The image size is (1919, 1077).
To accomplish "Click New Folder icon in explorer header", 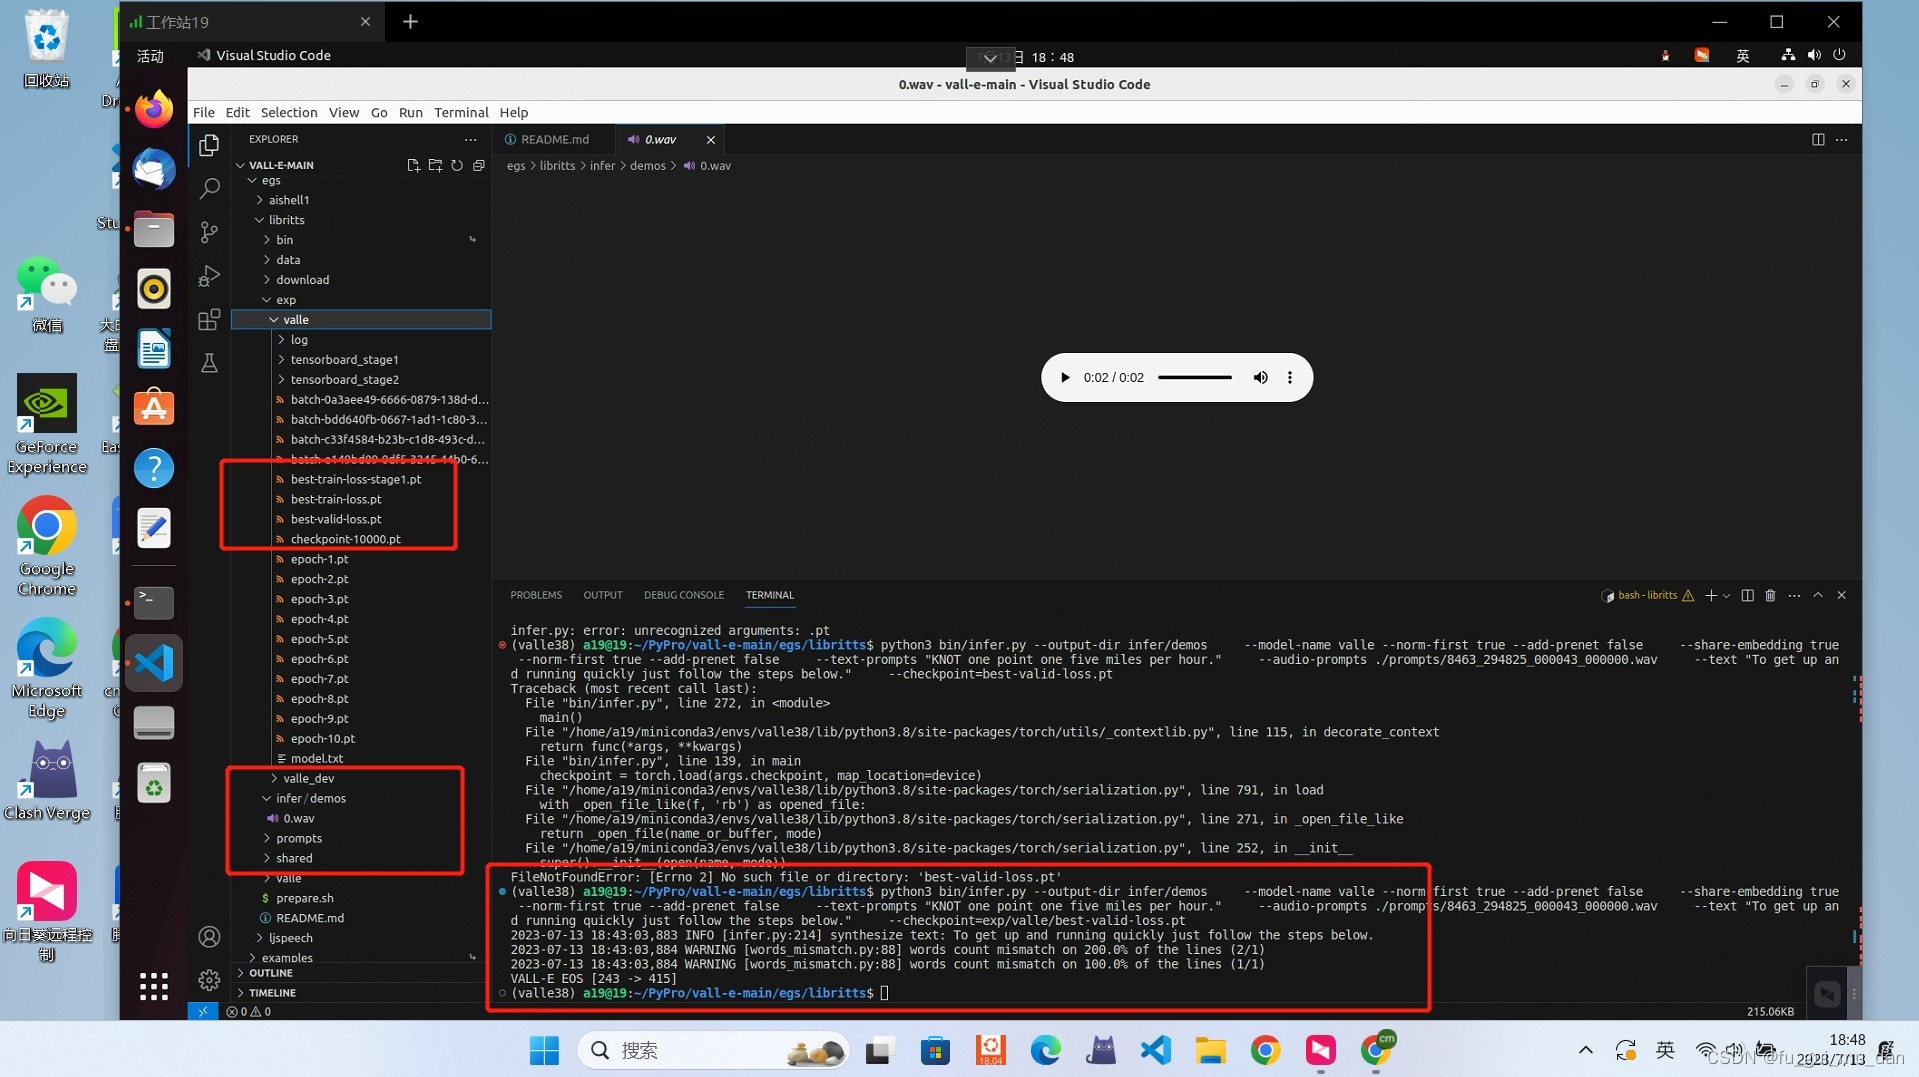I will click(435, 165).
